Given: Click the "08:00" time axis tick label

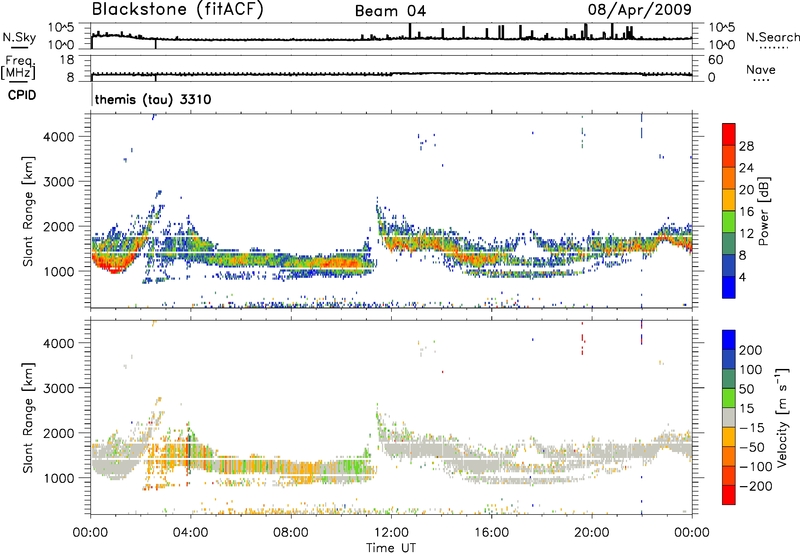Looking at the screenshot, I should point(291,533).
